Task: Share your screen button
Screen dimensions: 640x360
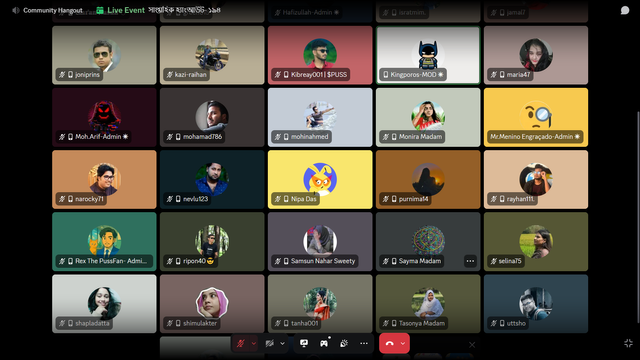Action: pos(304,343)
